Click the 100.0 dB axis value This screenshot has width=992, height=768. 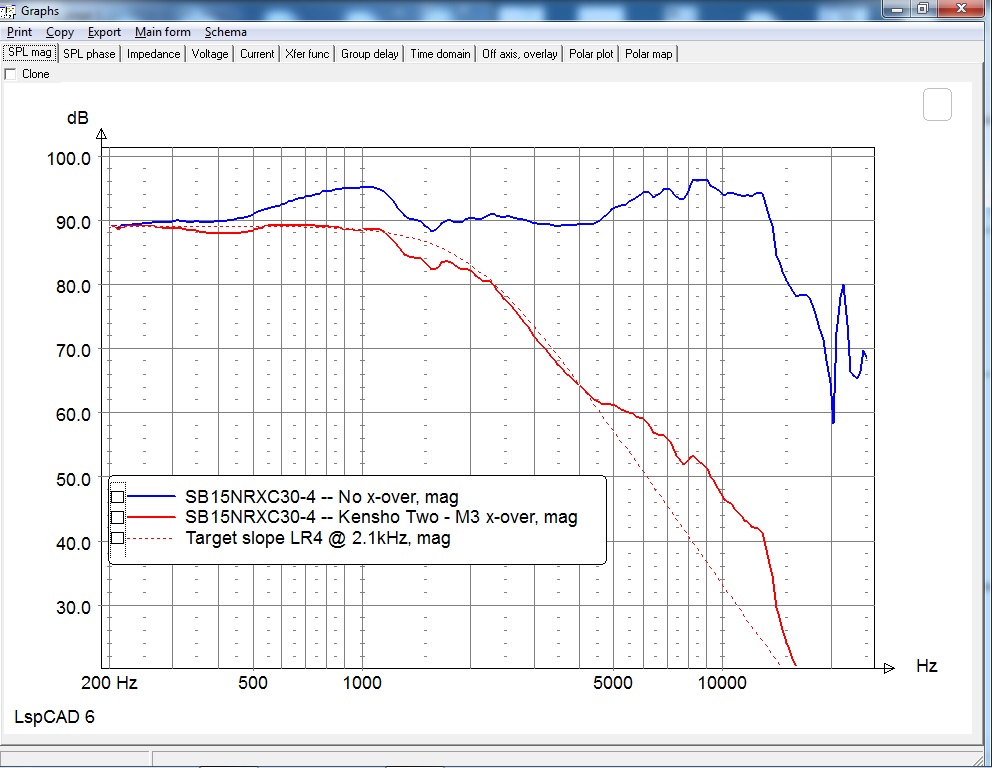(x=69, y=158)
